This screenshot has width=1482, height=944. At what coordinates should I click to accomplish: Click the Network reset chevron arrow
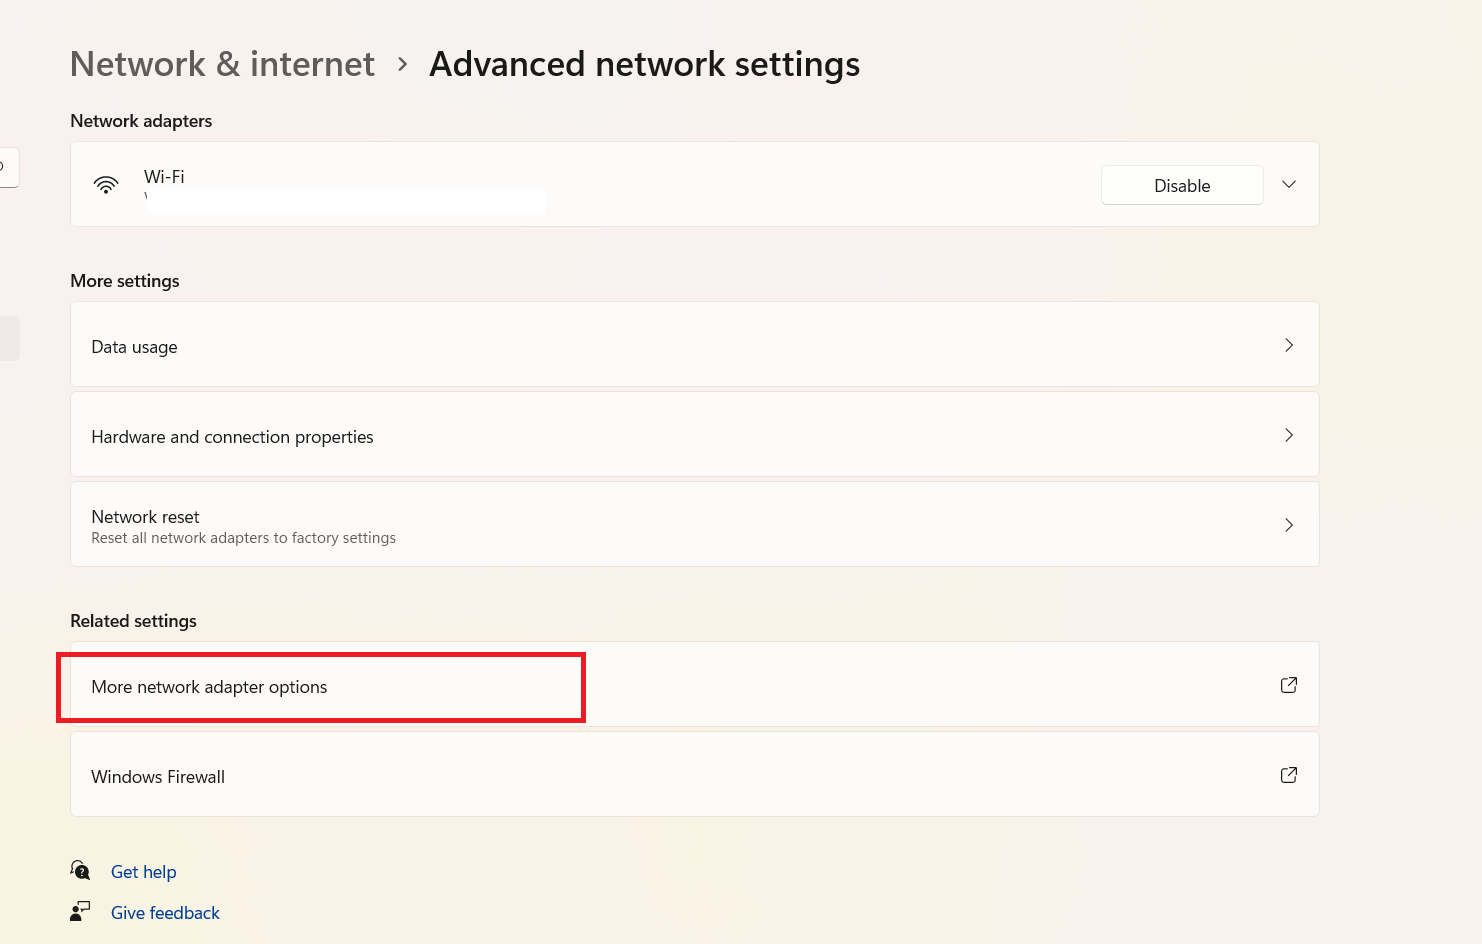pos(1289,525)
